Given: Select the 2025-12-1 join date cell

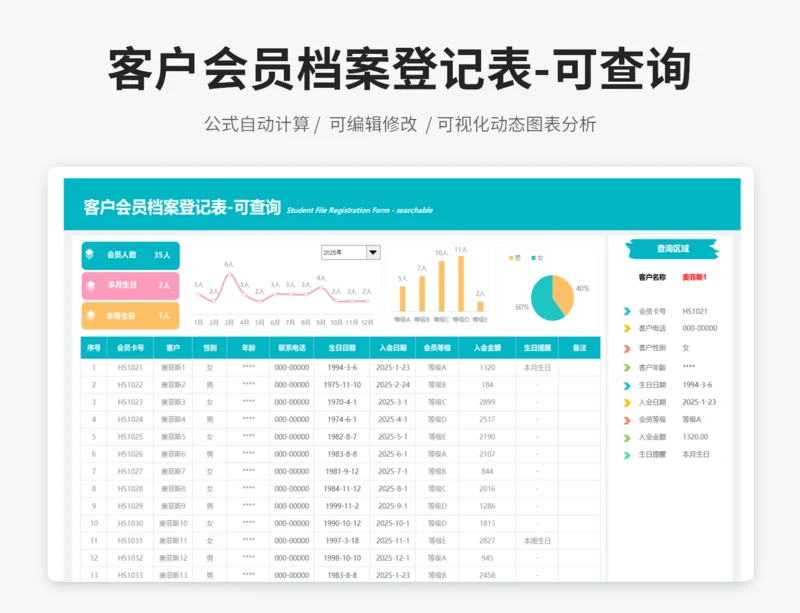Looking at the screenshot, I should tap(393, 558).
